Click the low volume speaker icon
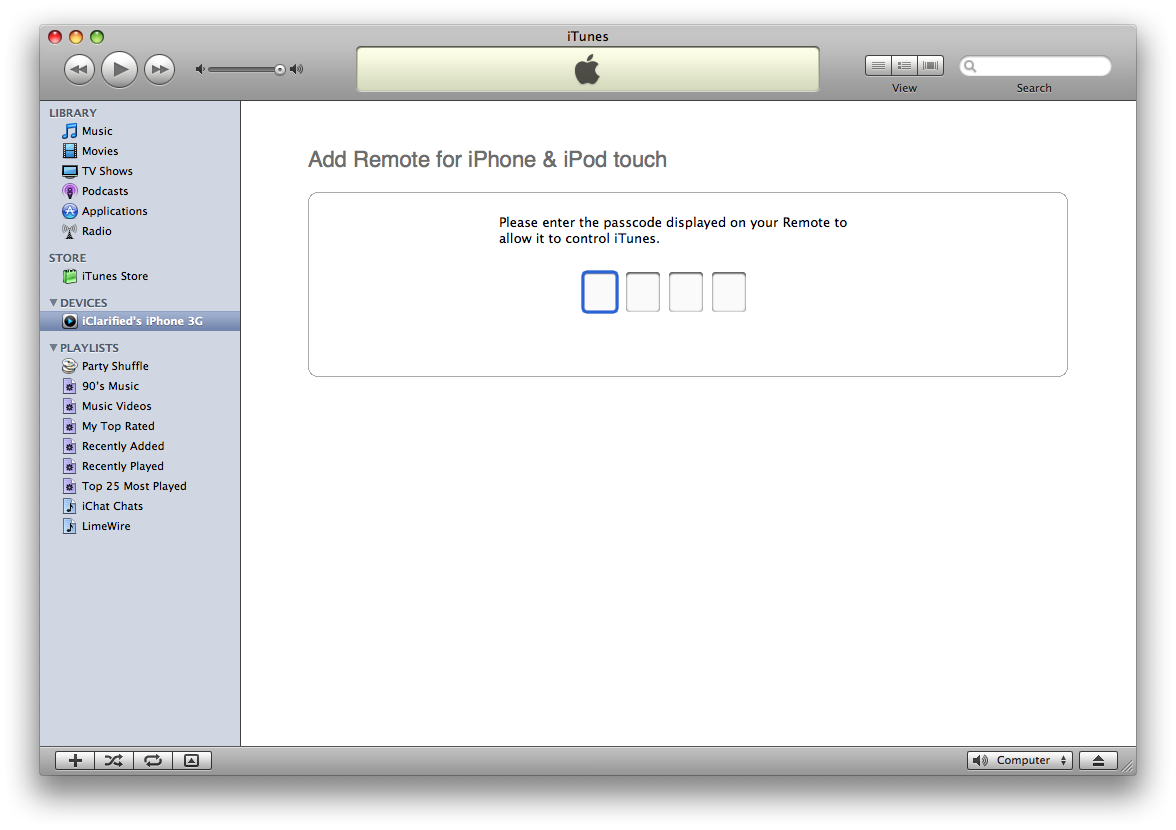The width and height of the screenshot is (1176, 830). pos(200,69)
